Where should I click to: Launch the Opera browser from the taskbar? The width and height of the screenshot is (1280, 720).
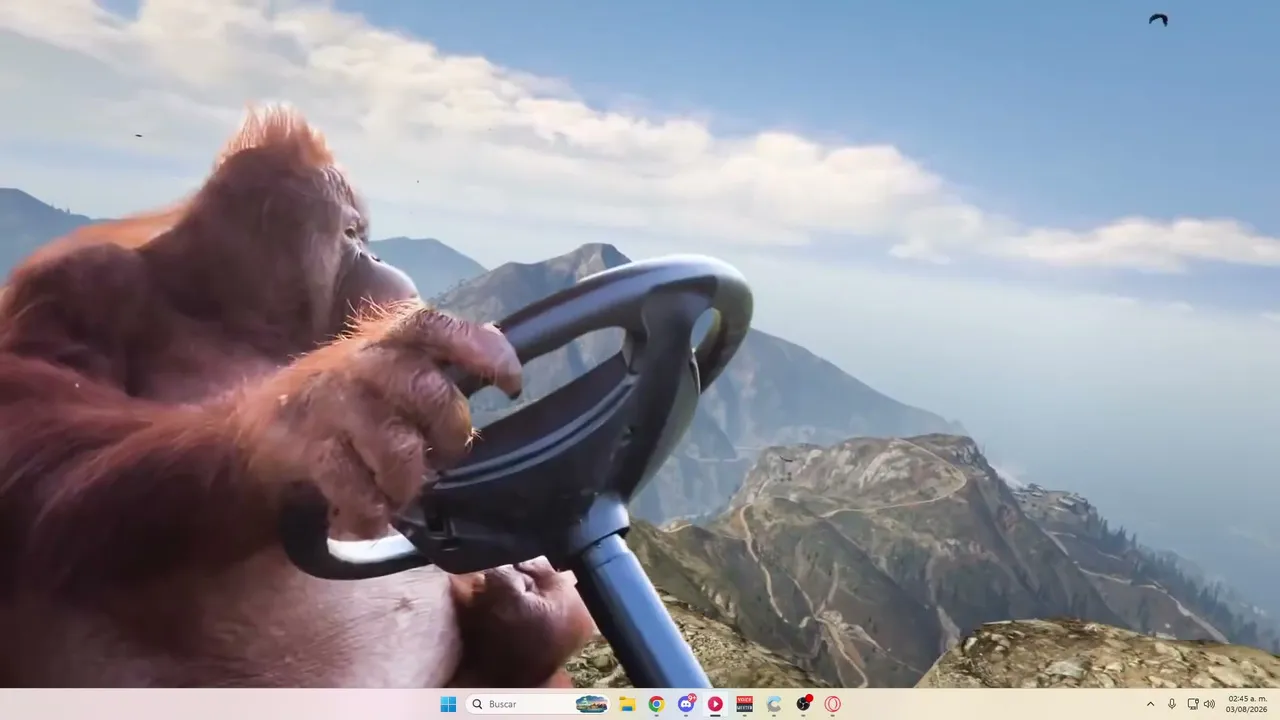point(833,704)
